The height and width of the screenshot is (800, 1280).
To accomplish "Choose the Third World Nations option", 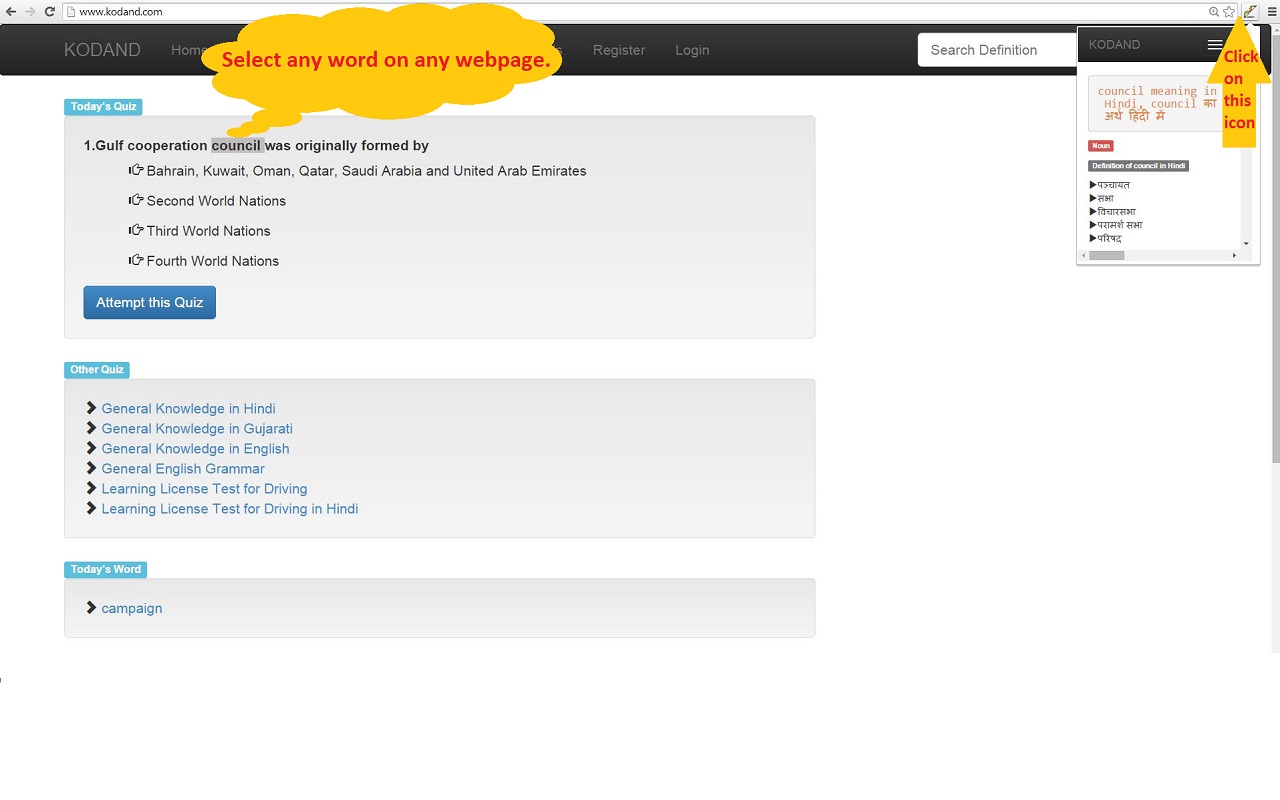I will click(208, 231).
